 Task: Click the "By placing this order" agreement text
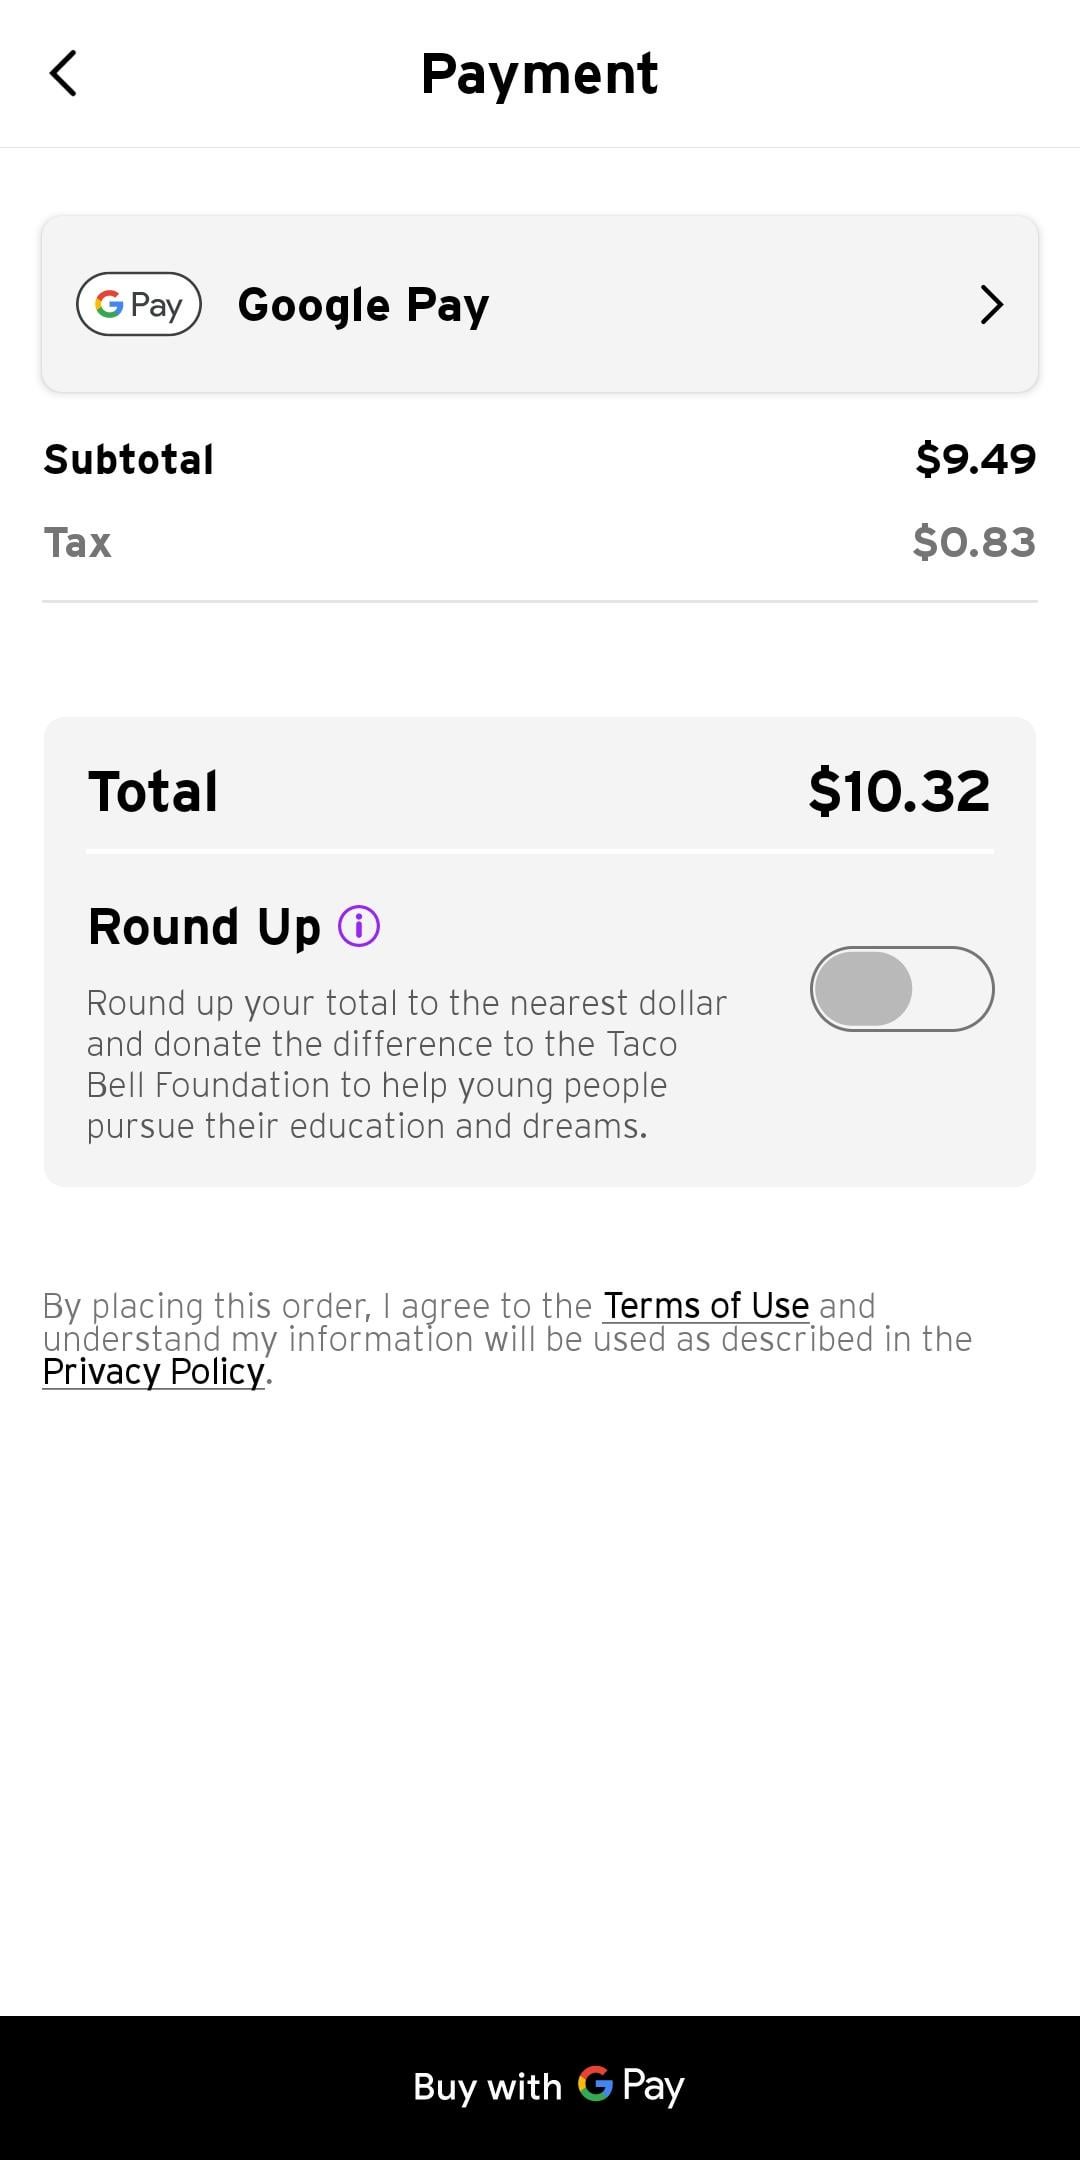pyautogui.click(x=320, y=1307)
